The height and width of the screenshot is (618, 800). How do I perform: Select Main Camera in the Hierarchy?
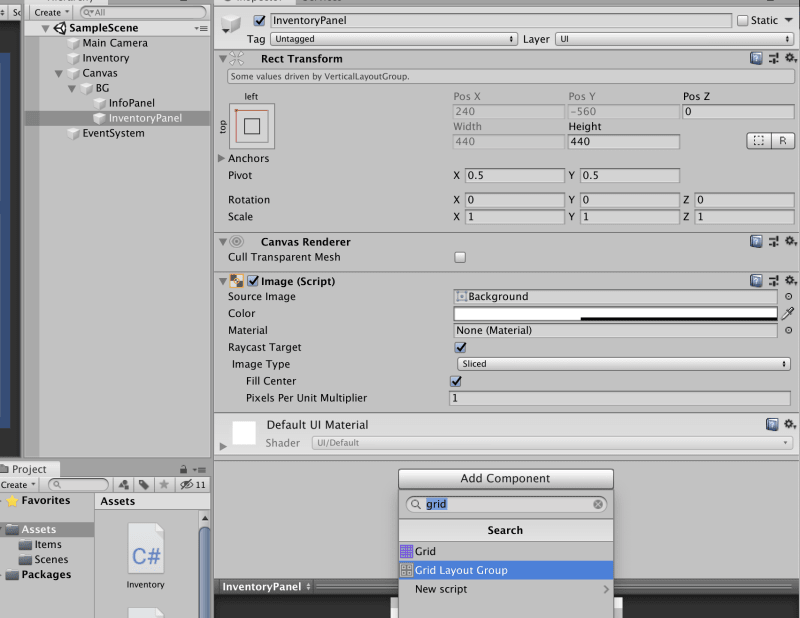(x=115, y=43)
